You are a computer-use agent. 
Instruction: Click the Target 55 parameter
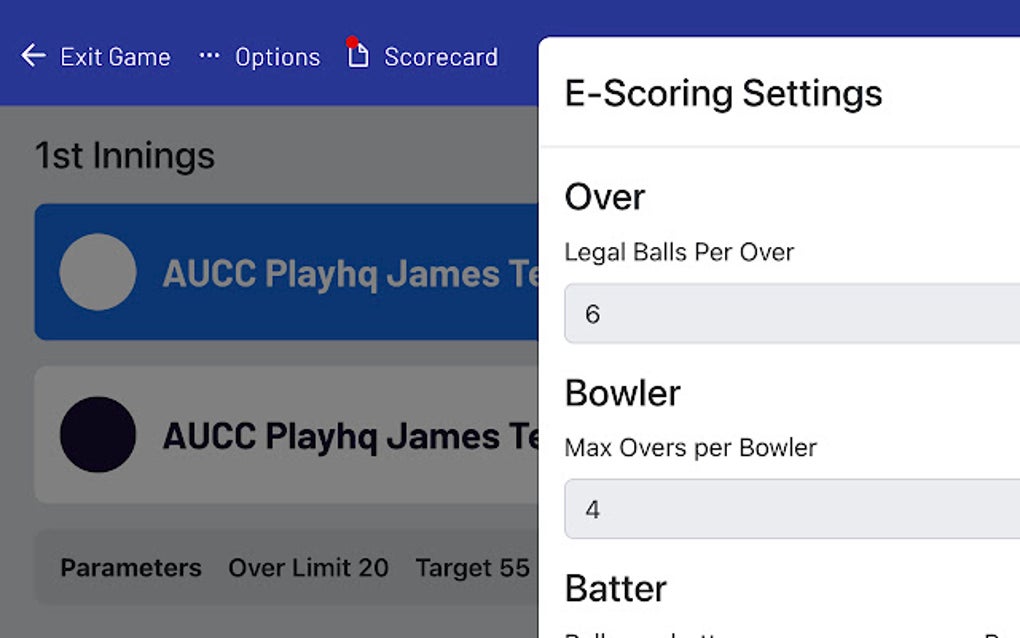(471, 568)
